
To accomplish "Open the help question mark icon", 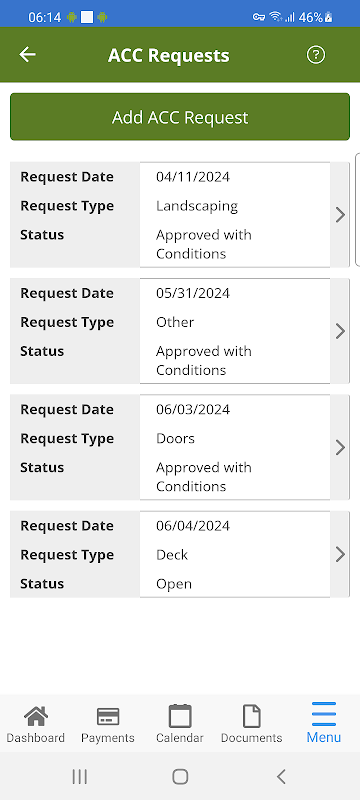I will pos(316,55).
